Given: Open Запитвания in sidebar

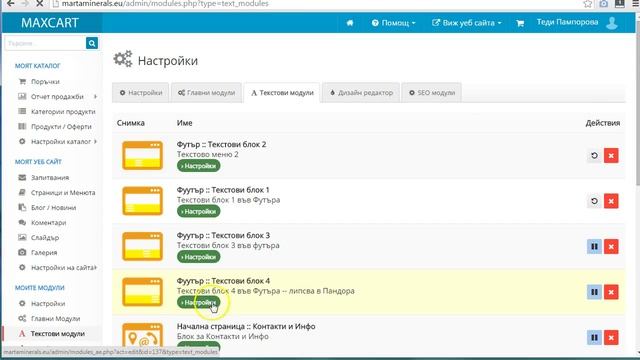Looking at the screenshot, I should pos(50,178).
